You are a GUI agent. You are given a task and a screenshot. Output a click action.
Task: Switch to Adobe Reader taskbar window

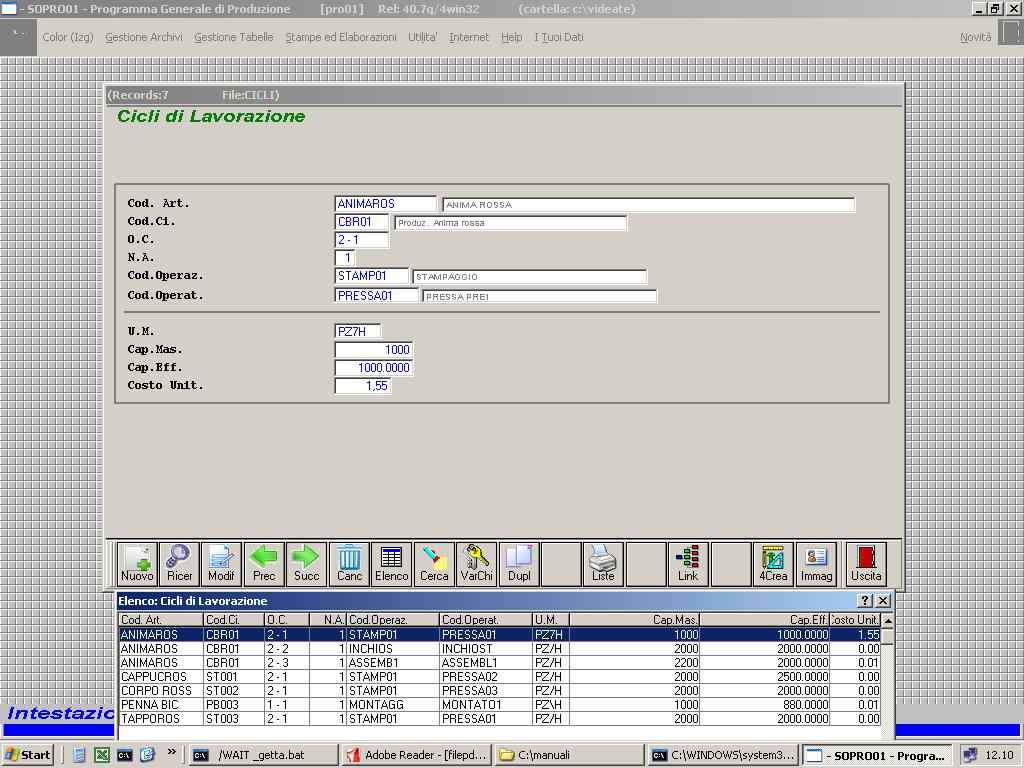click(417, 755)
